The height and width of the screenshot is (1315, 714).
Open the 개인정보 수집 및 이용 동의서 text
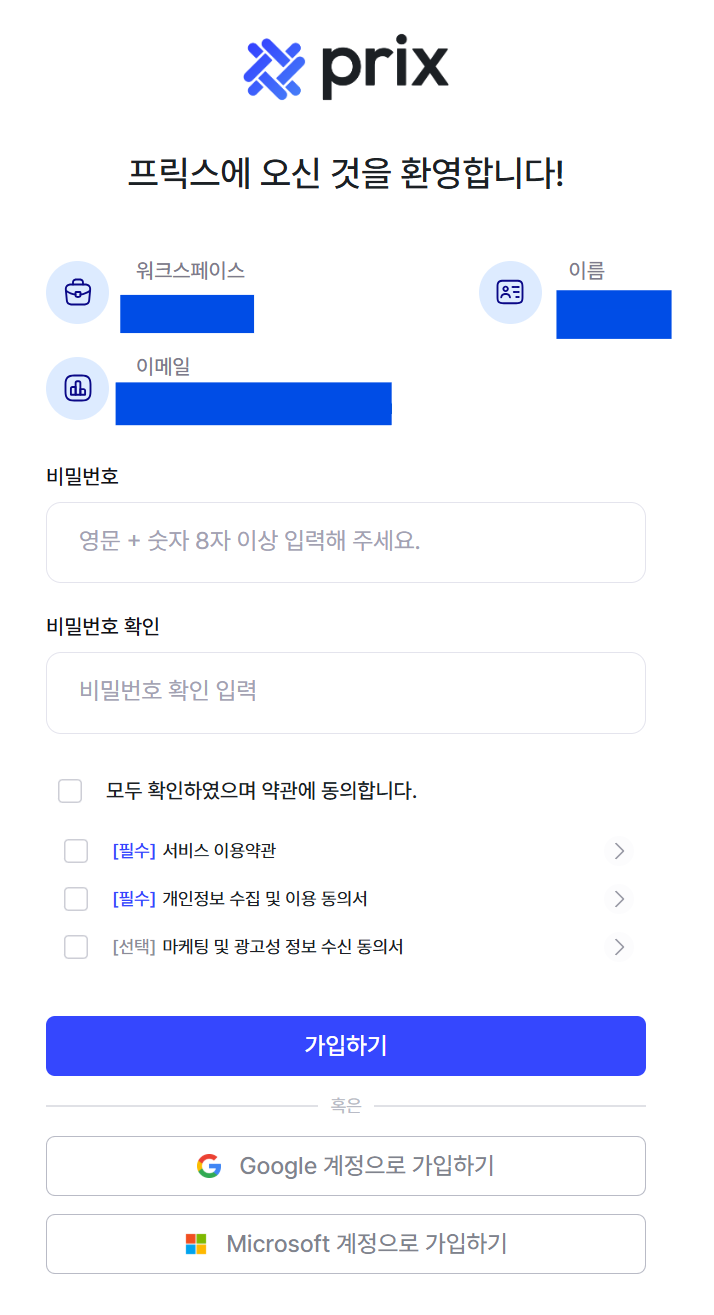pos(265,899)
